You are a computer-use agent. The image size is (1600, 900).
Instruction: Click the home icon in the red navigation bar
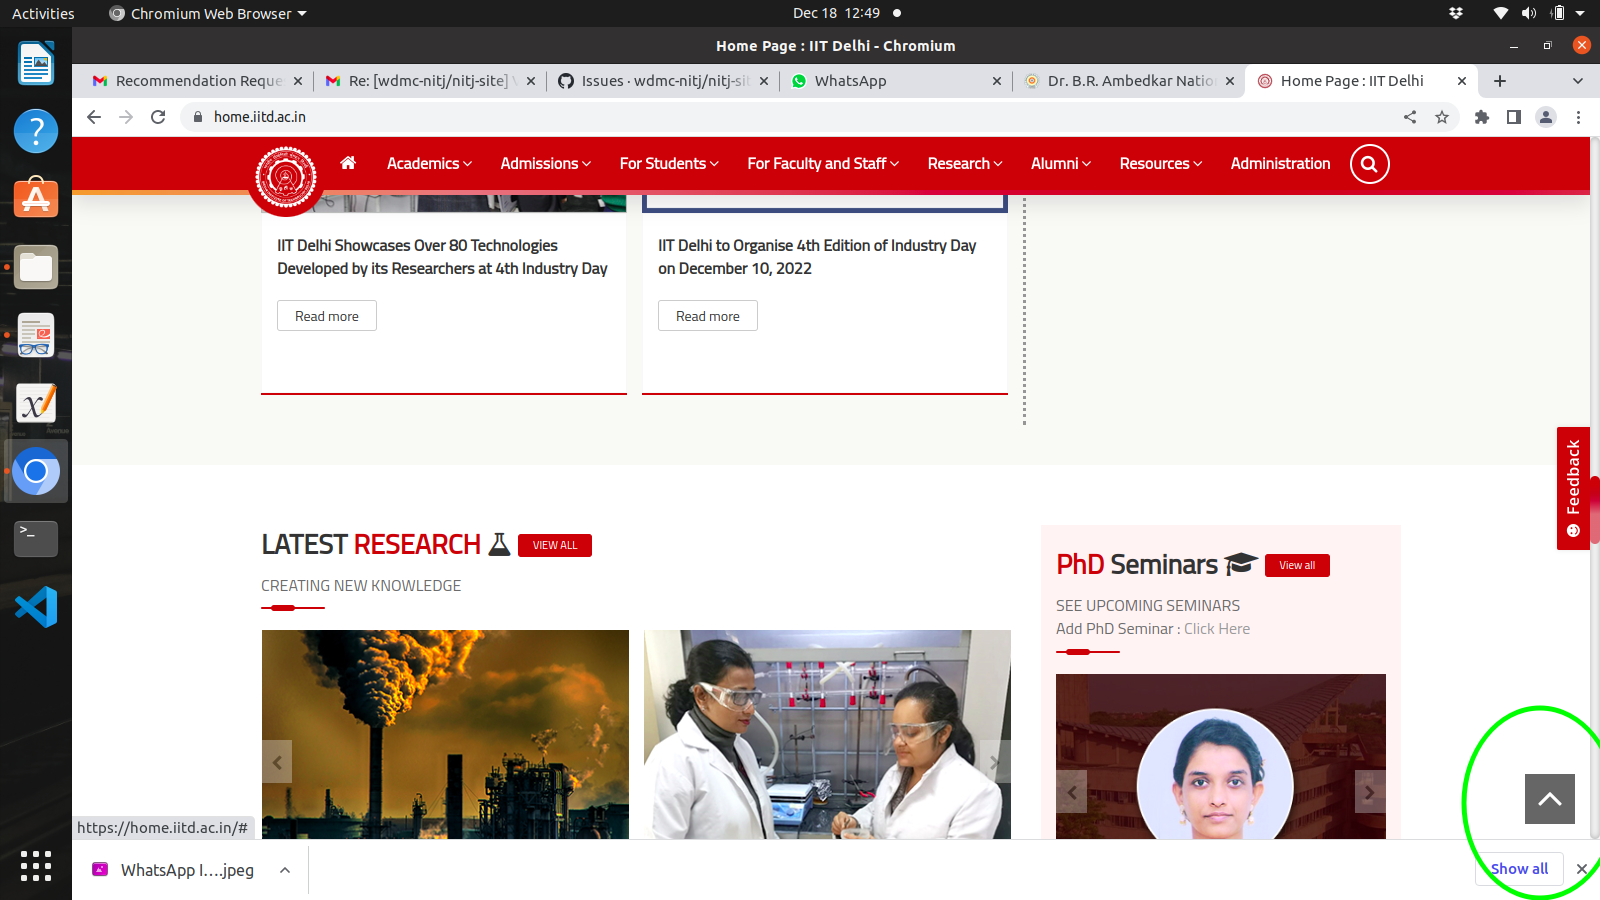[347, 163]
